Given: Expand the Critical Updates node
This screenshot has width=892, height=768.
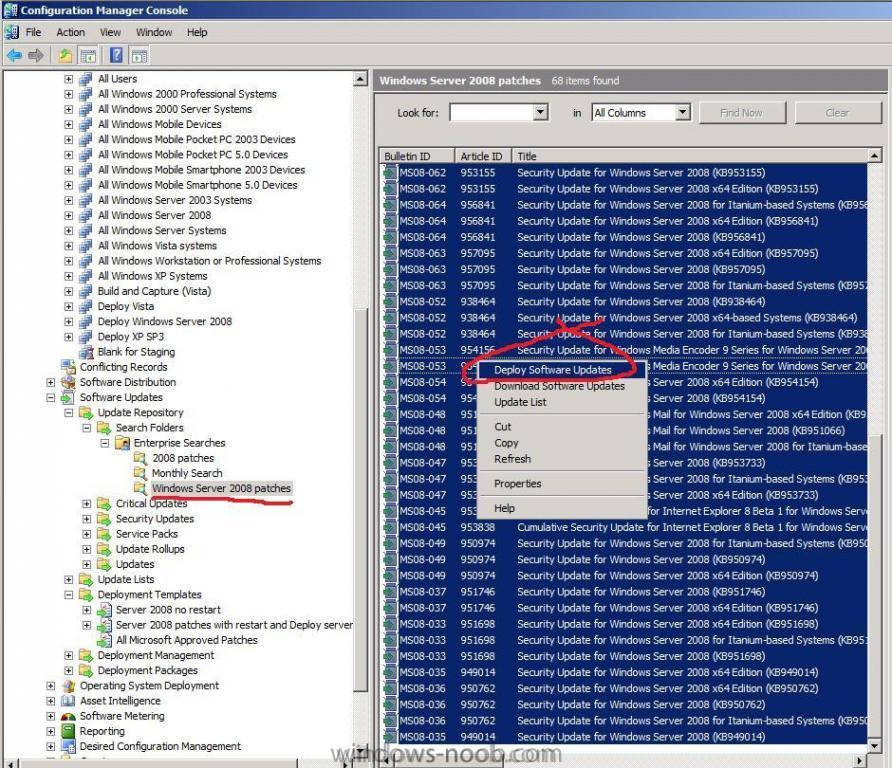Looking at the screenshot, I should click(87, 503).
